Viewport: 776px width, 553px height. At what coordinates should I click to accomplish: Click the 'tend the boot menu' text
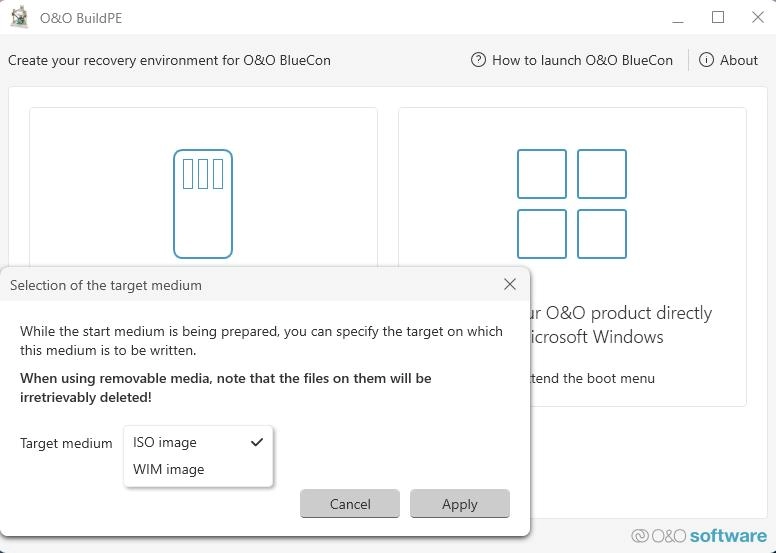click(592, 378)
